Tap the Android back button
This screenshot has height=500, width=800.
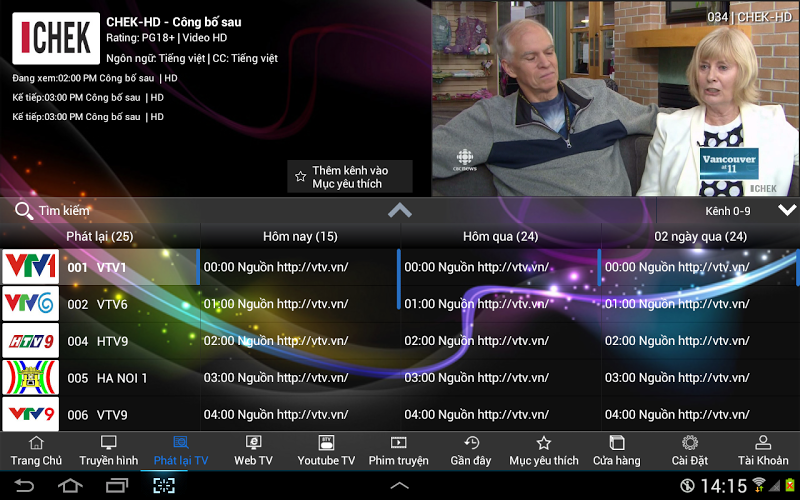23,485
